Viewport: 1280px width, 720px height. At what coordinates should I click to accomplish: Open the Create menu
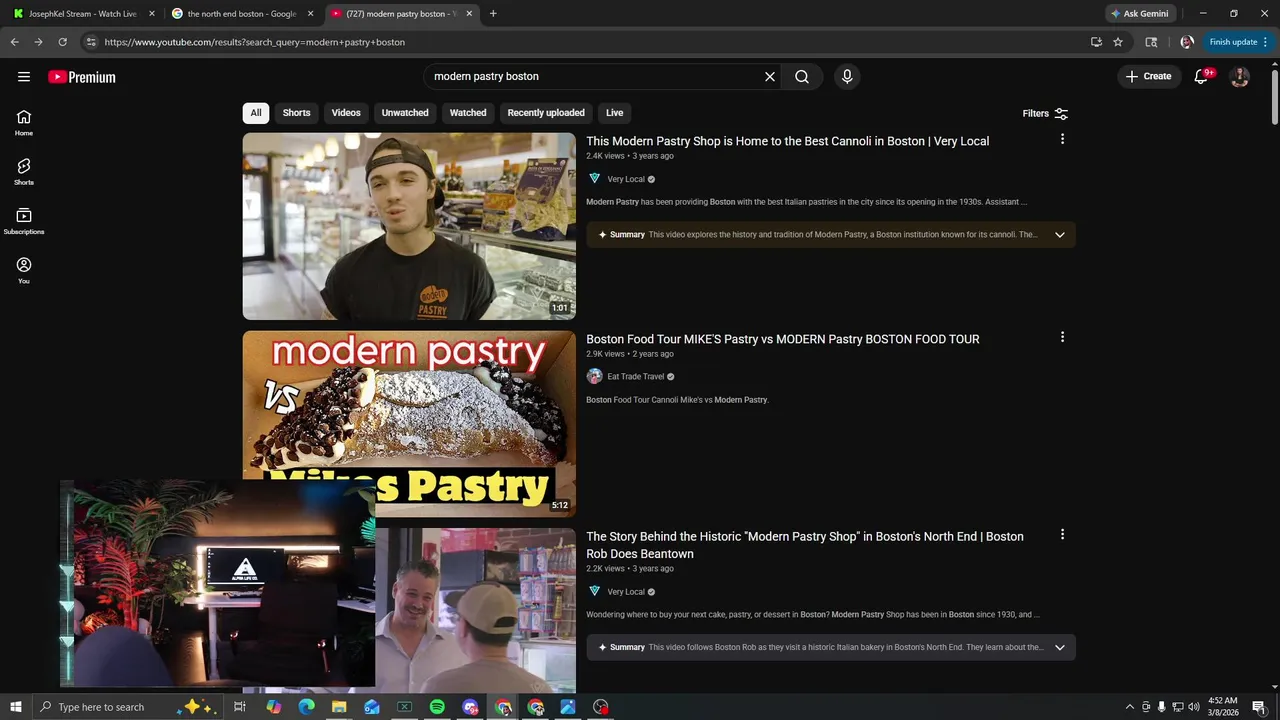click(1148, 77)
